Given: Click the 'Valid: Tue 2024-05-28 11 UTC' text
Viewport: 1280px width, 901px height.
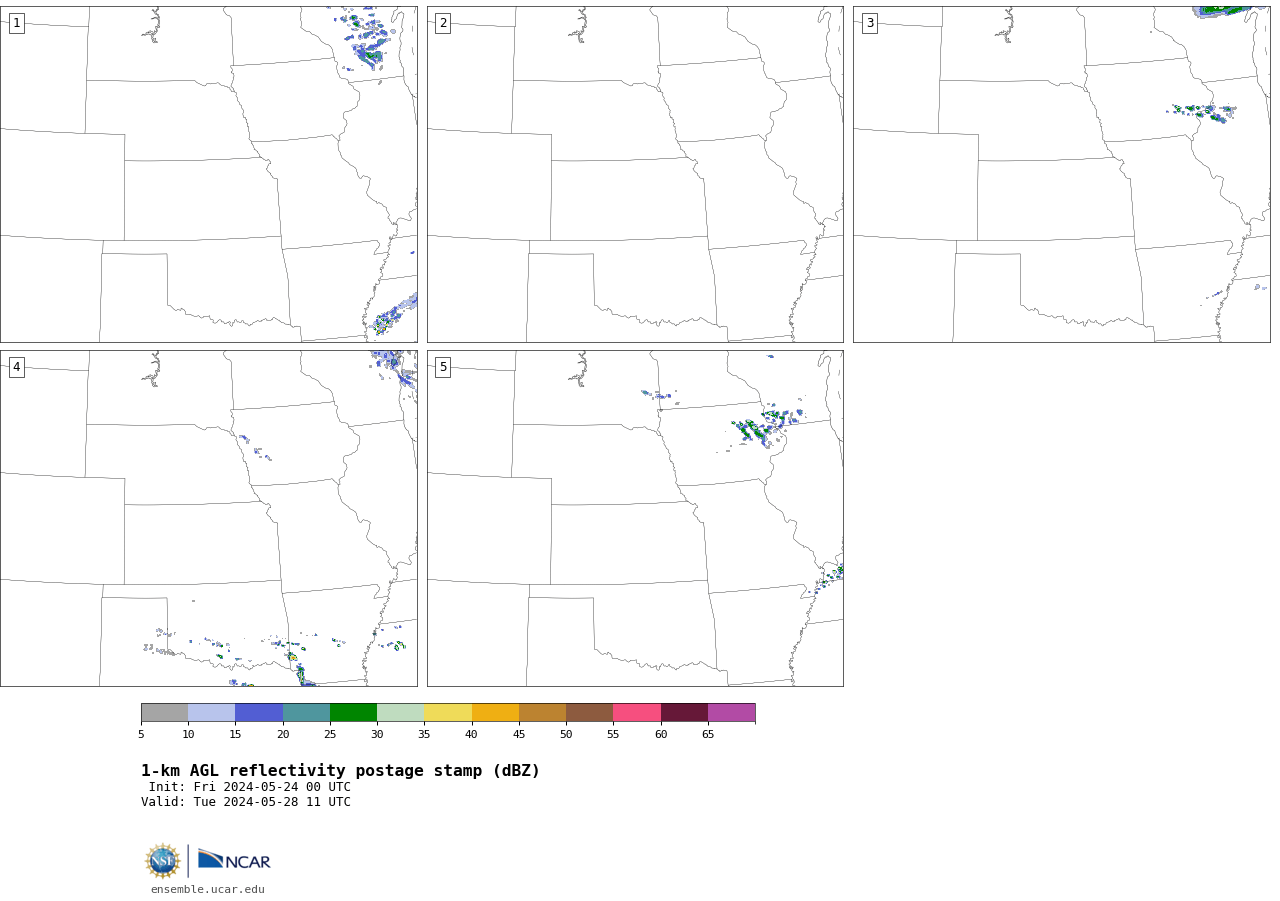Looking at the screenshot, I should pyautogui.click(x=246, y=802).
